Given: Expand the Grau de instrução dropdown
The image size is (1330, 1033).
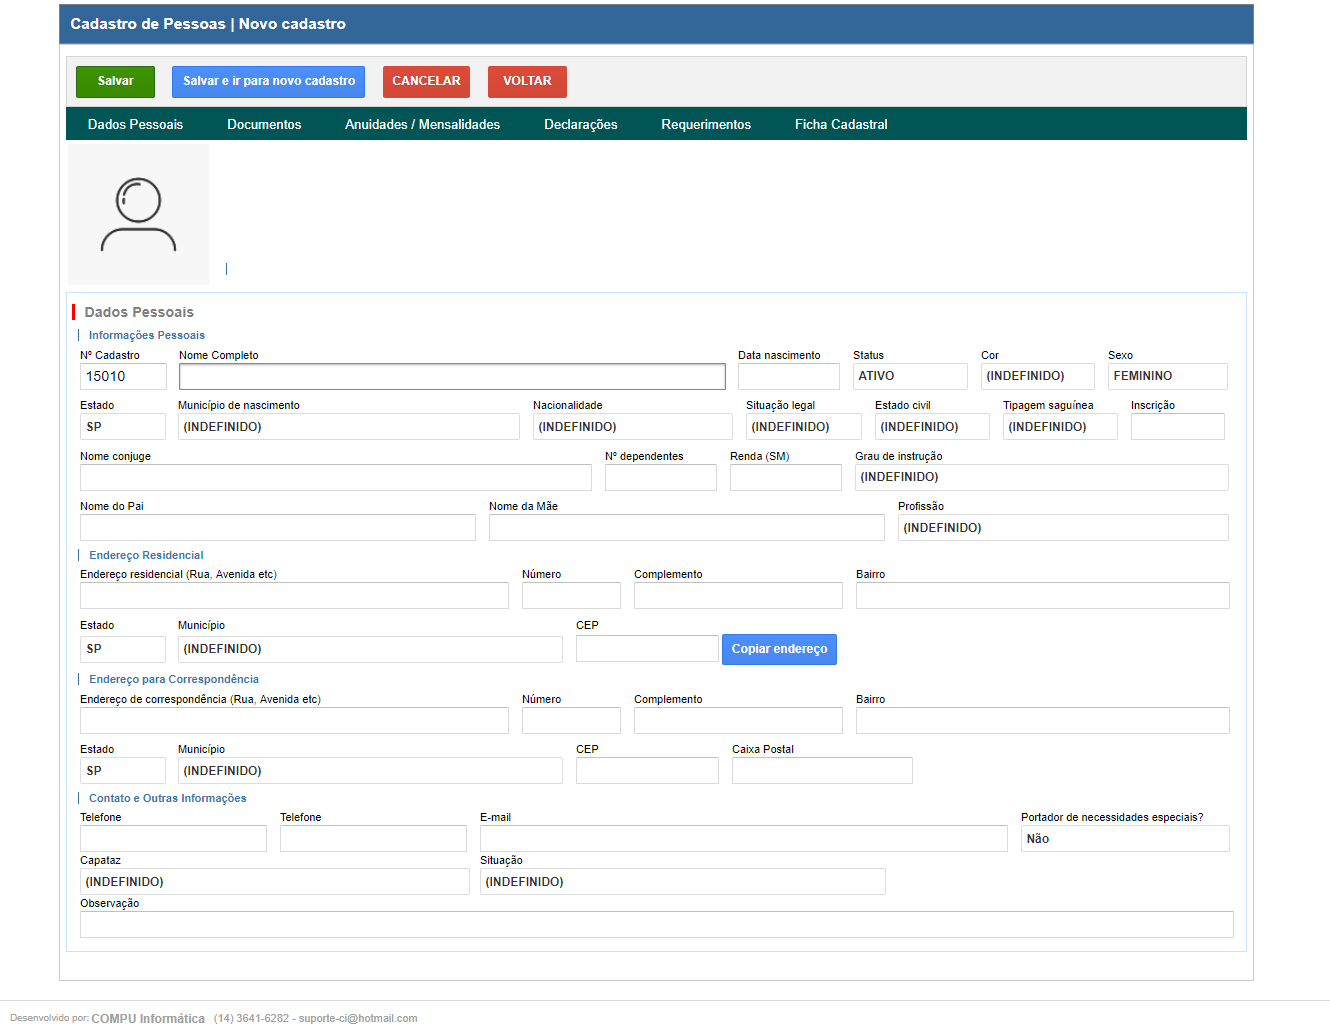Looking at the screenshot, I should click(1040, 478).
